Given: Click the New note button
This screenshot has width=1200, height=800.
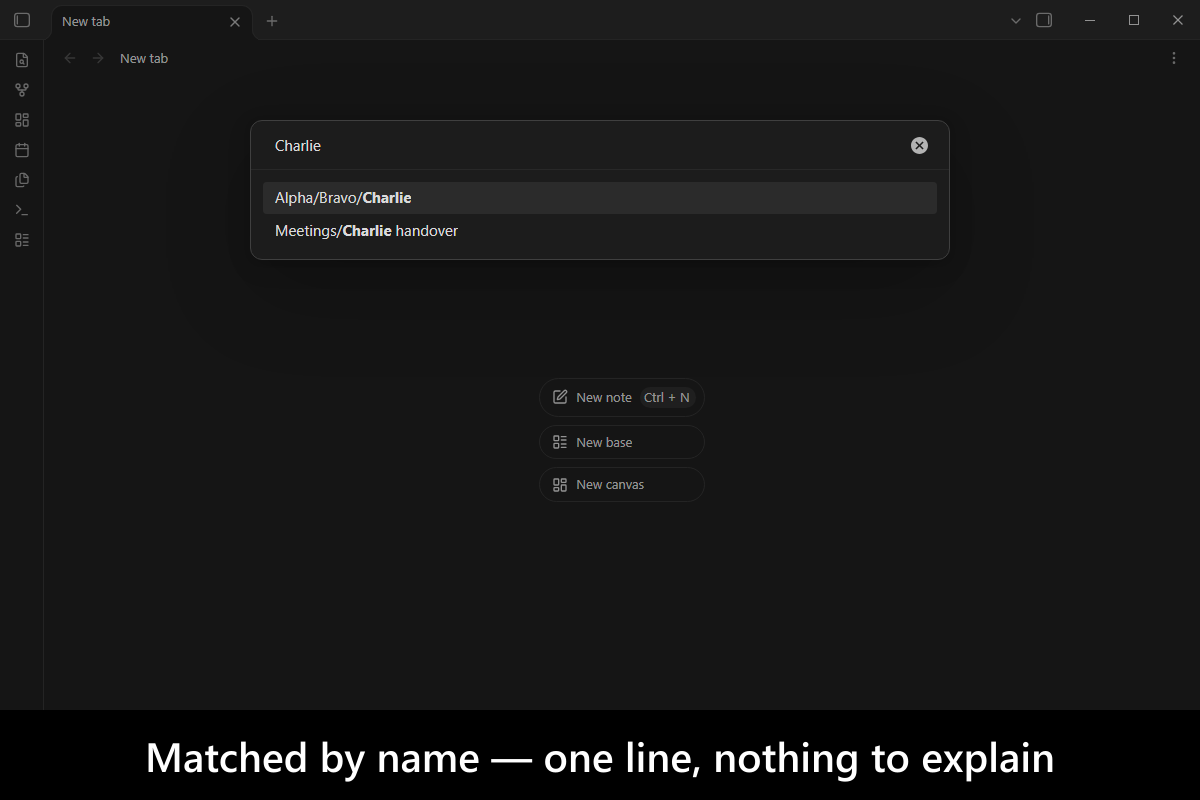Looking at the screenshot, I should coord(622,397).
